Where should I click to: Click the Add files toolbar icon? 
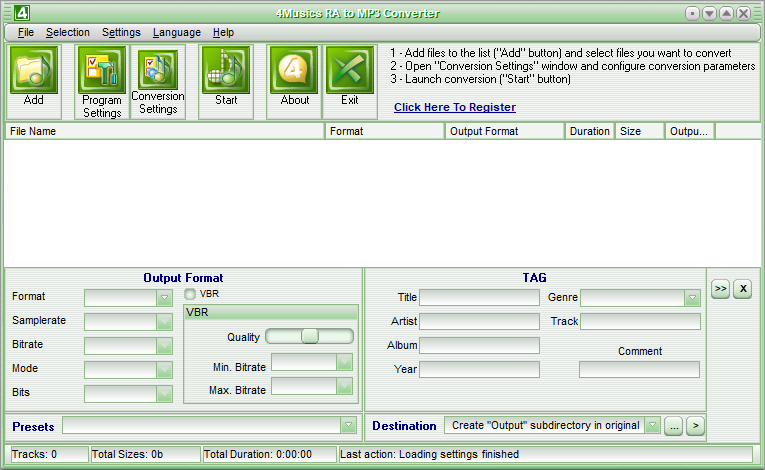[x=34, y=70]
